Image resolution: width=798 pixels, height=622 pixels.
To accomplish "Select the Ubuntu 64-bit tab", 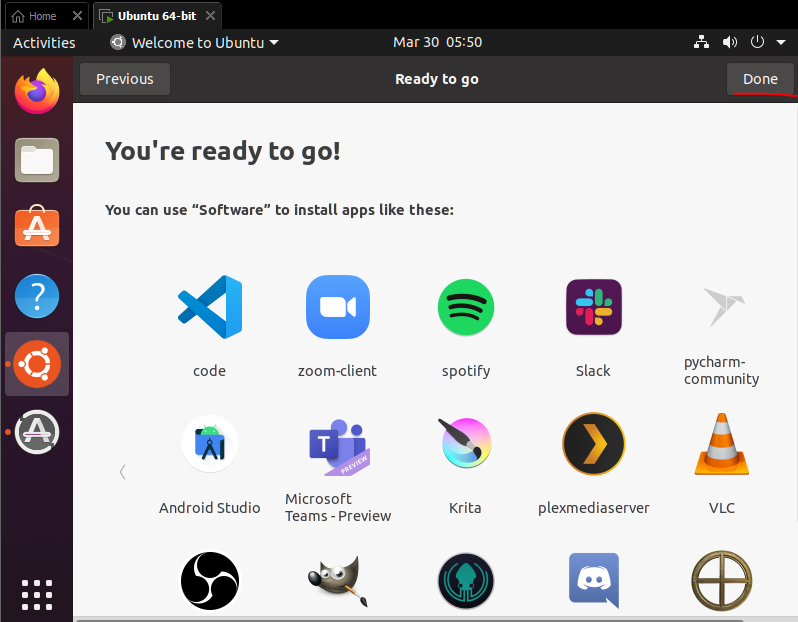I will coord(157,16).
